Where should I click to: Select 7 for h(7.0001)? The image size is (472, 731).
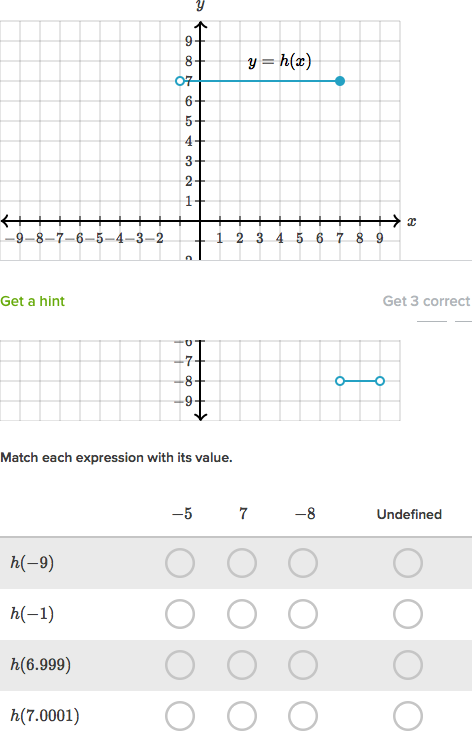pyautogui.click(x=242, y=716)
